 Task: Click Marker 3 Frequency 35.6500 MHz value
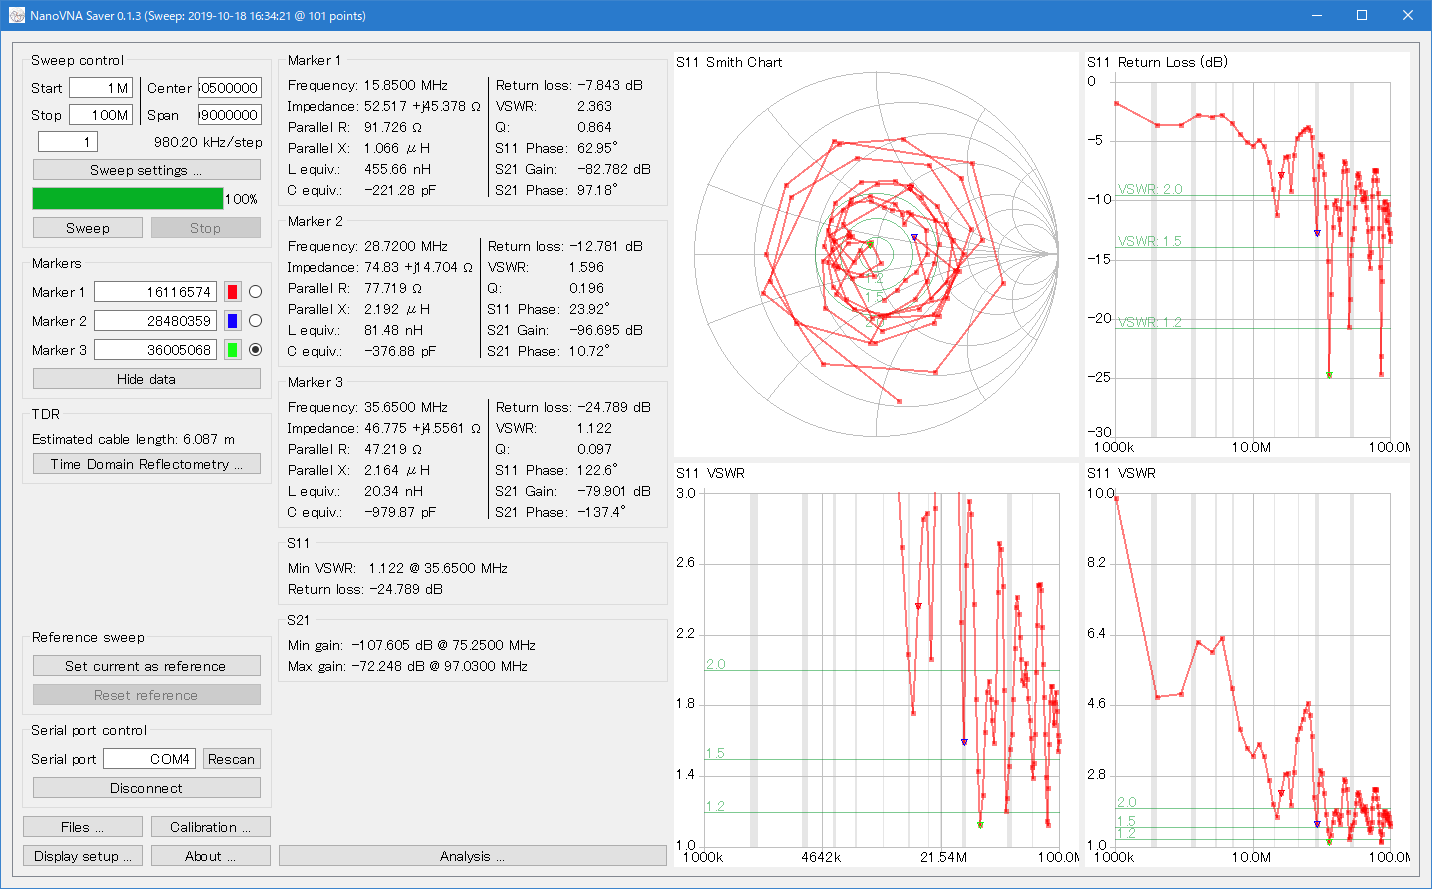pyautogui.click(x=406, y=407)
